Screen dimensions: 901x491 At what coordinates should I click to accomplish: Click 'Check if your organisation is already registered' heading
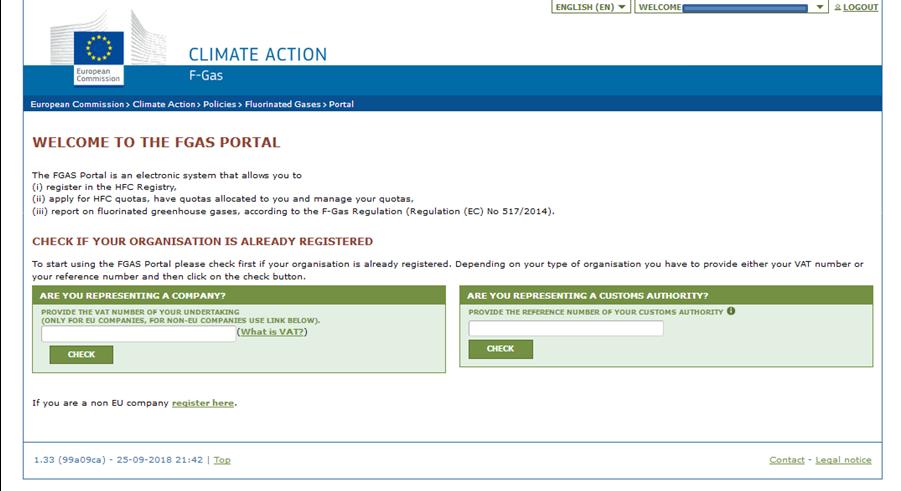pos(202,241)
